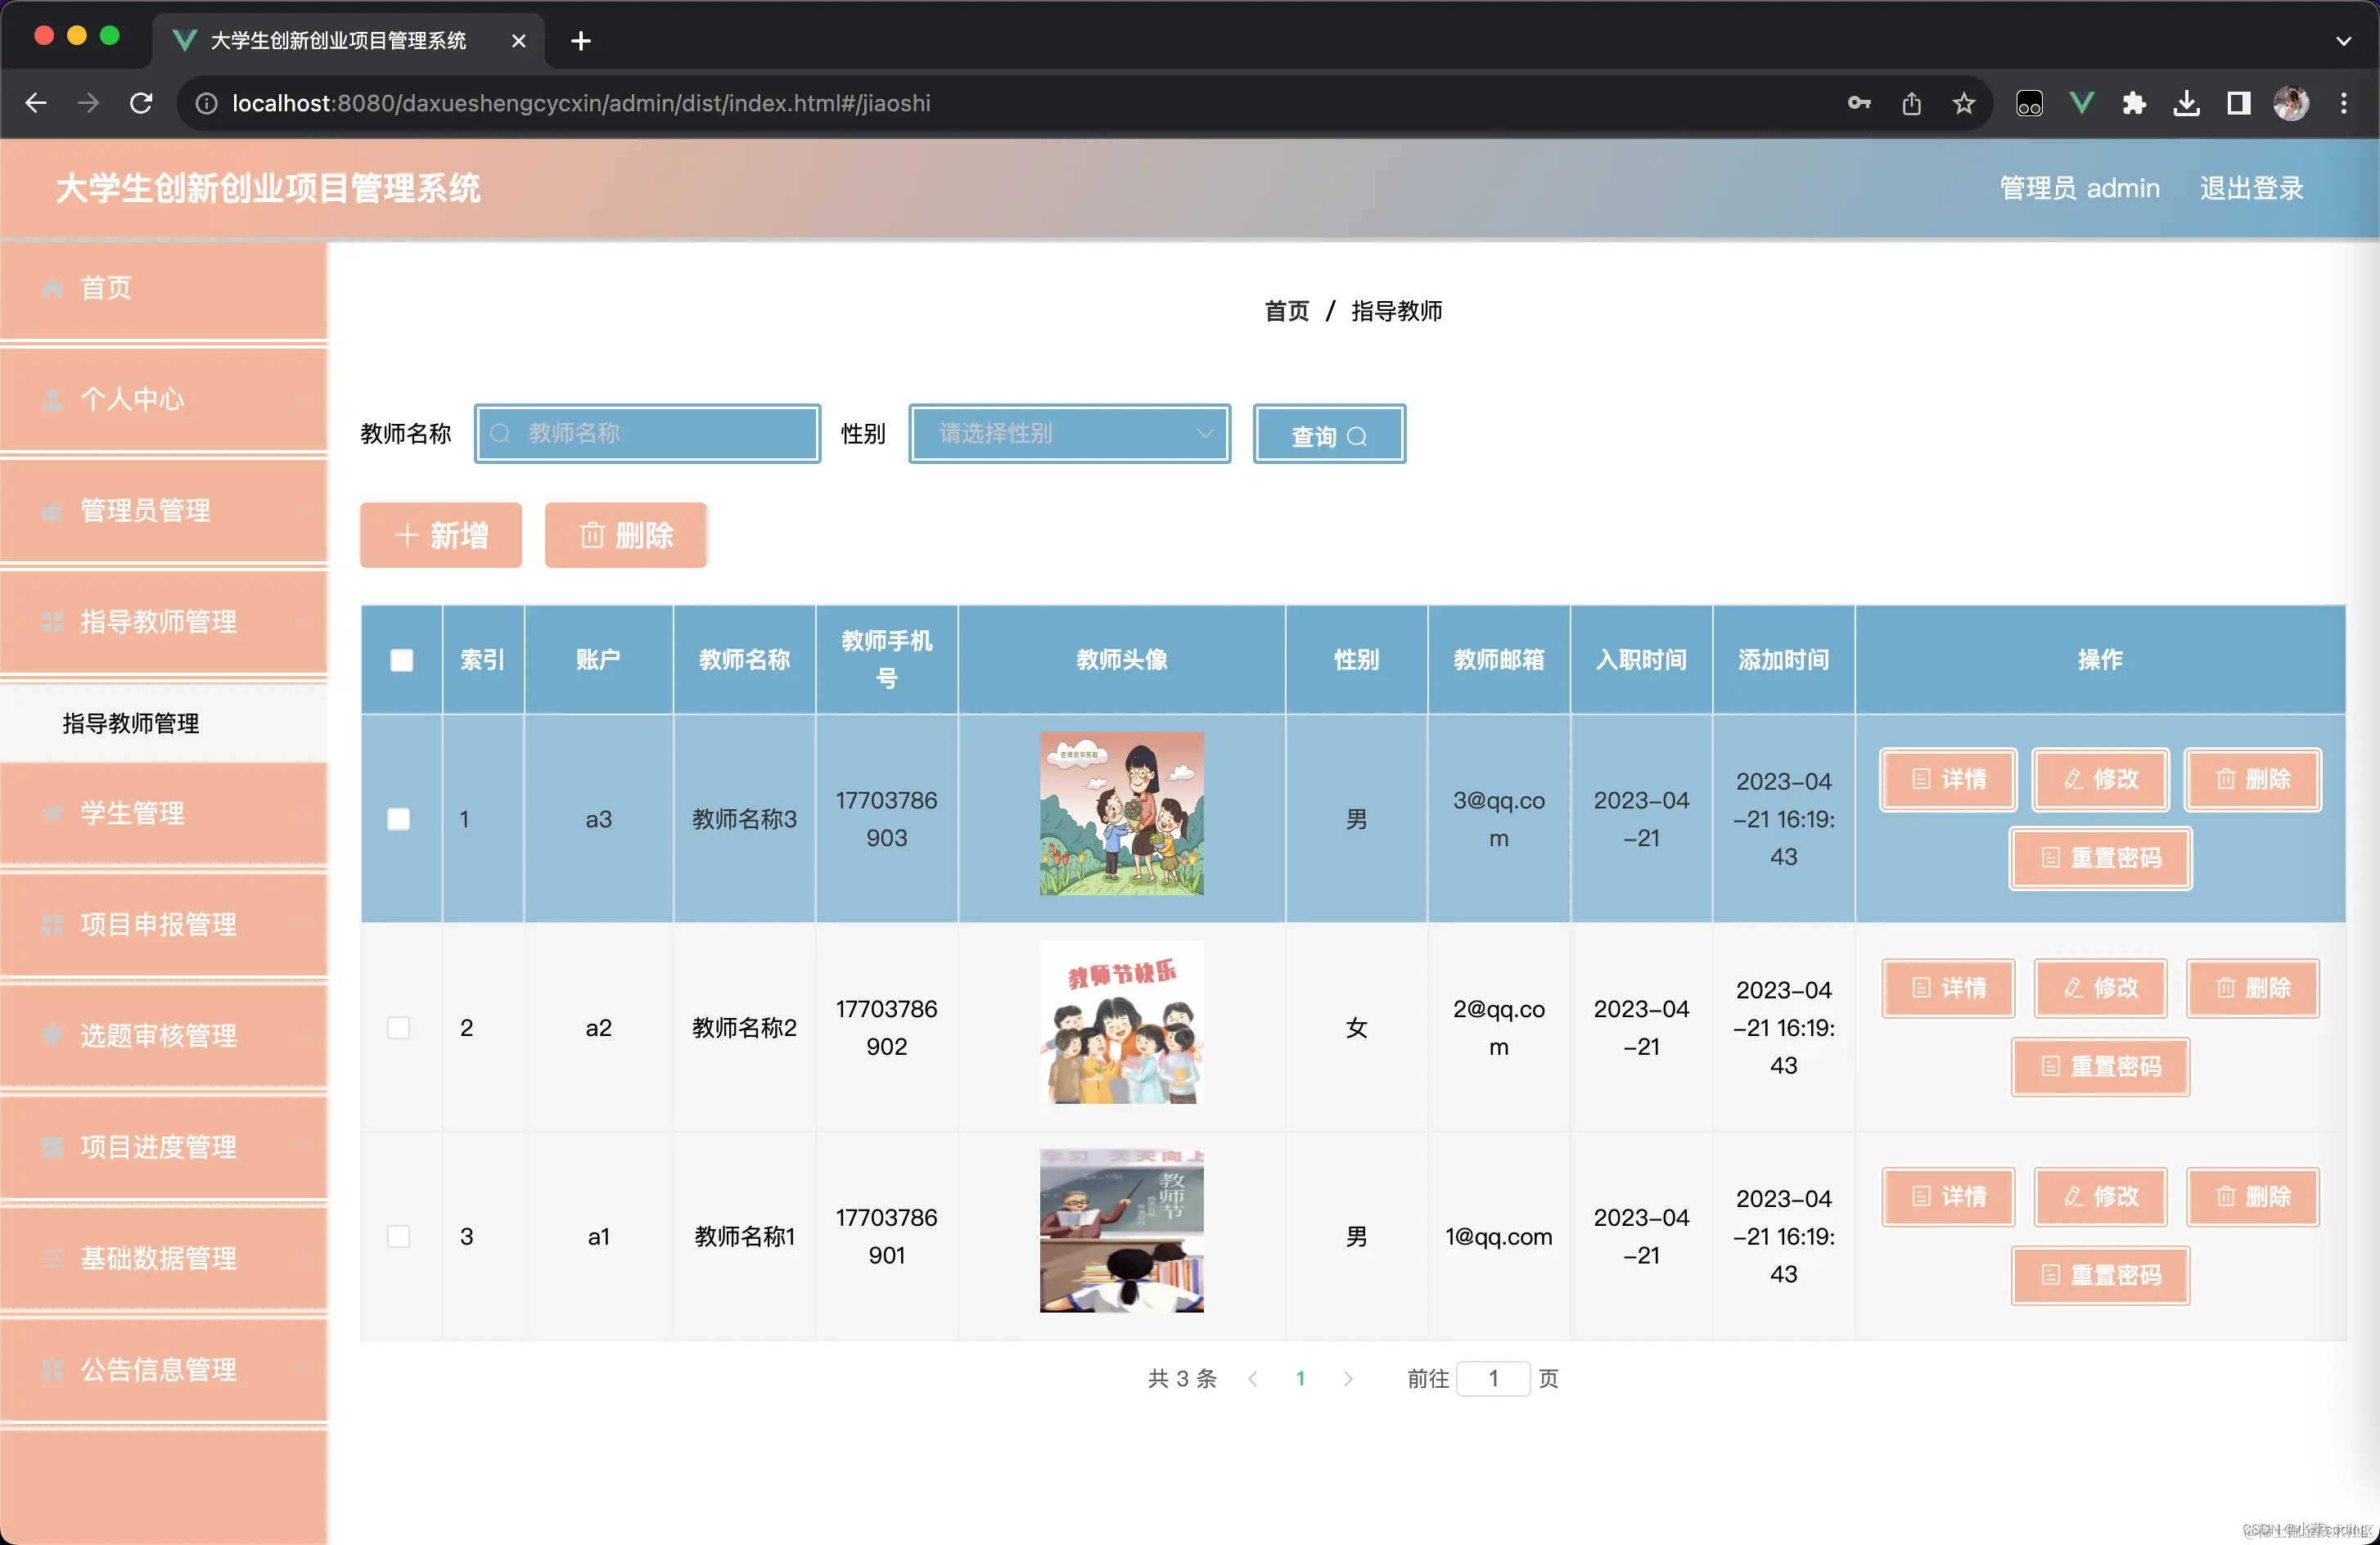Check the select-all checkbox in table header
2380x1545 pixels.
[x=401, y=659]
